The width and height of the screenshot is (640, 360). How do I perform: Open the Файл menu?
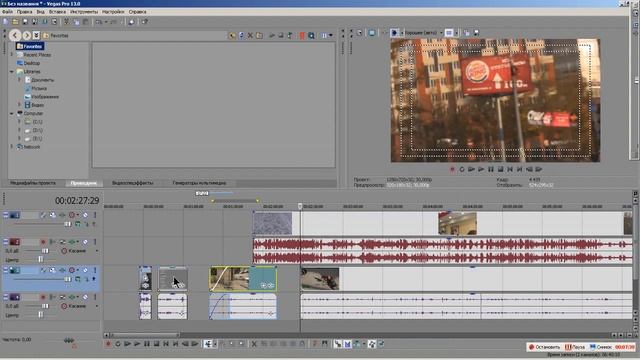click(7, 12)
